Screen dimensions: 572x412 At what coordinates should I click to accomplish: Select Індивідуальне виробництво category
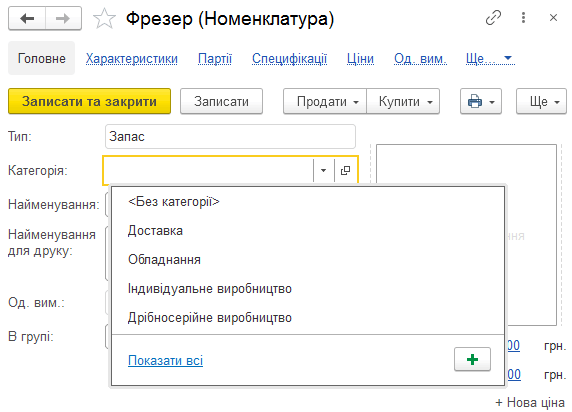click(x=308, y=289)
